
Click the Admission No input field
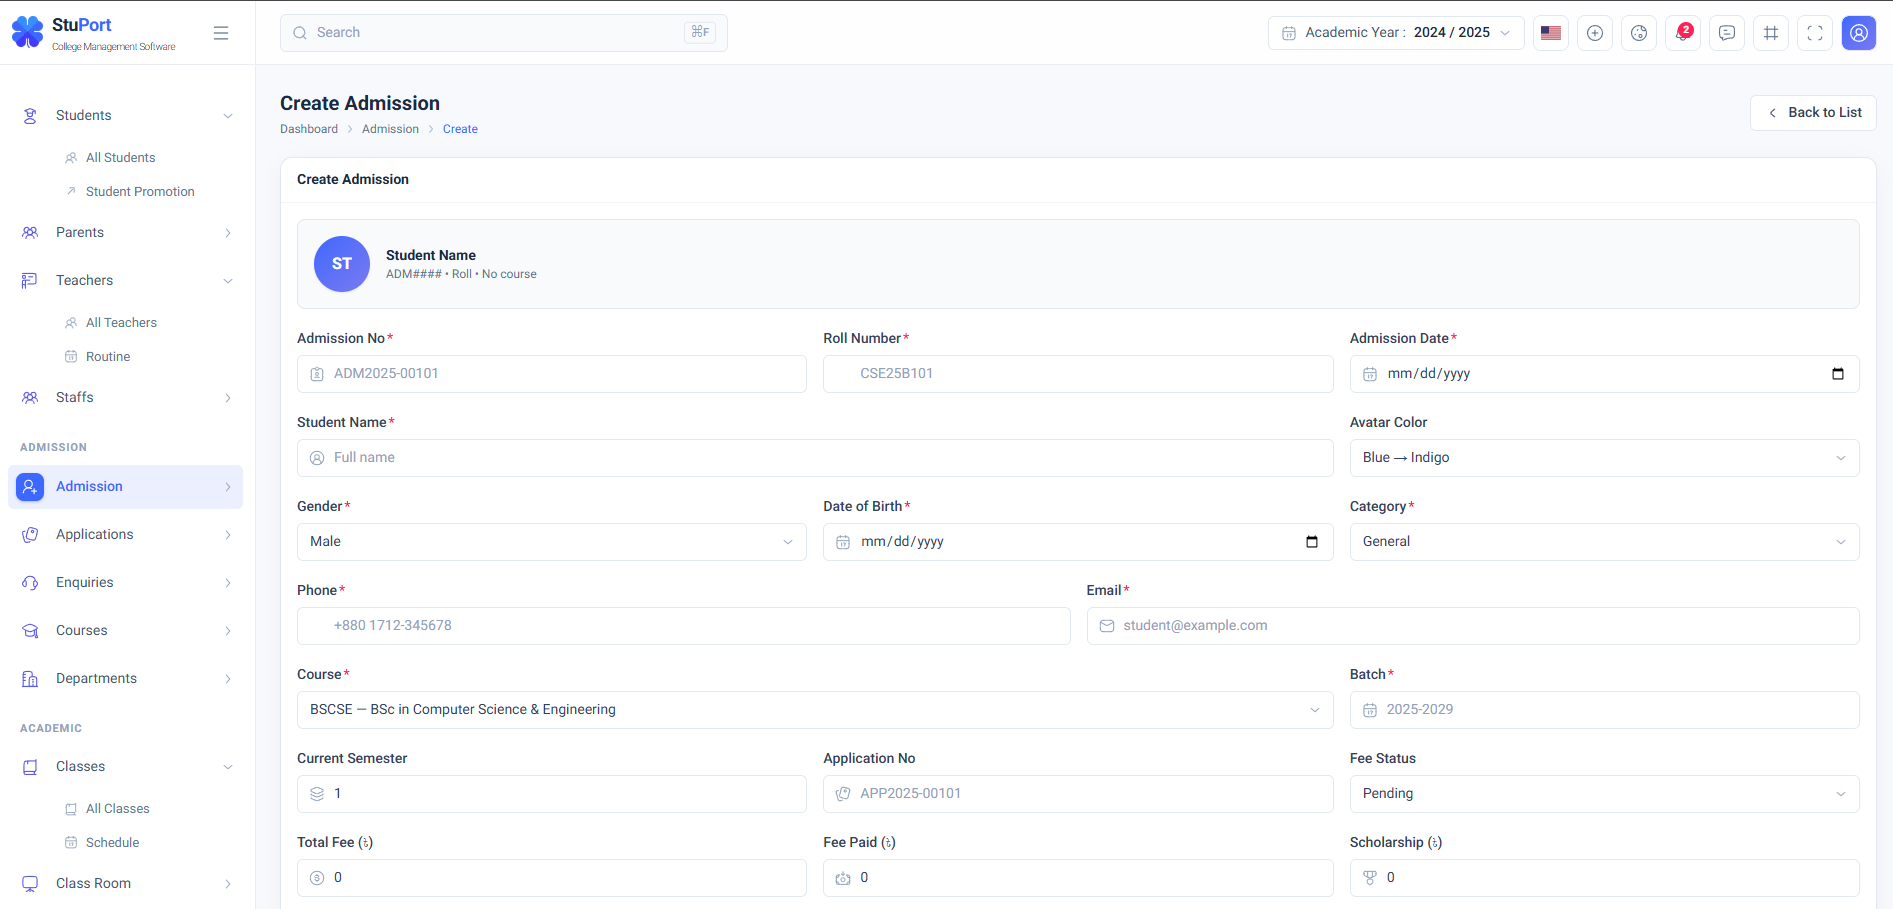[552, 374]
